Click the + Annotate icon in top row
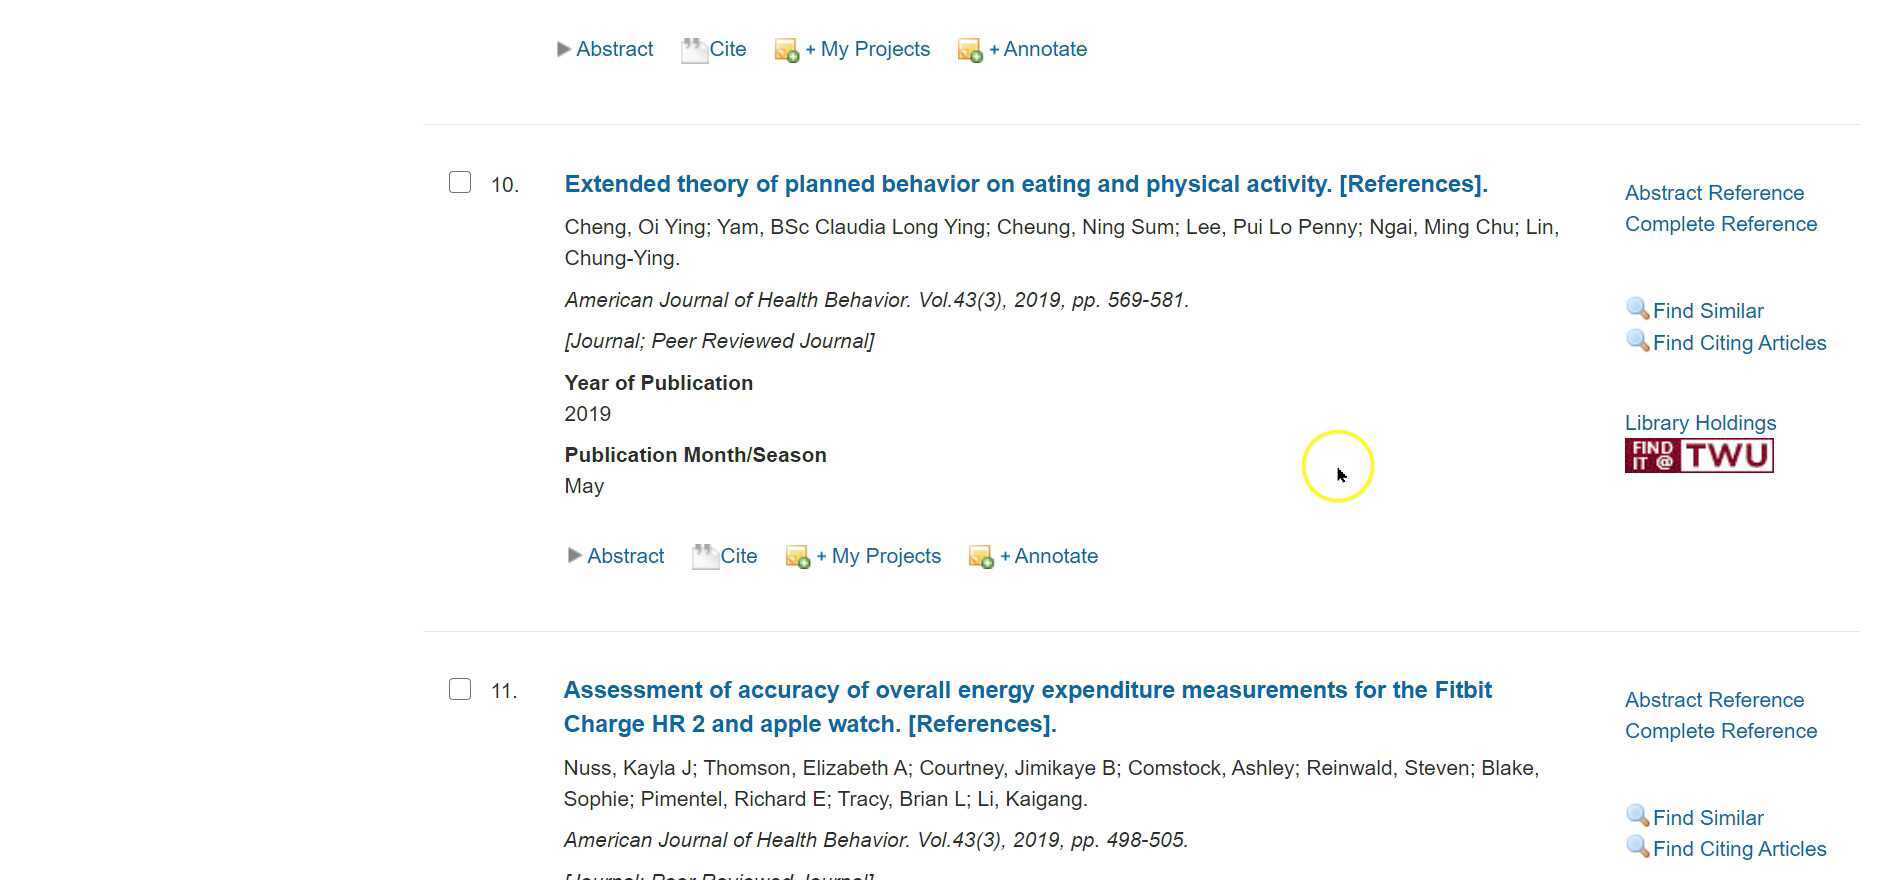The image size is (1892, 880). tap(968, 50)
